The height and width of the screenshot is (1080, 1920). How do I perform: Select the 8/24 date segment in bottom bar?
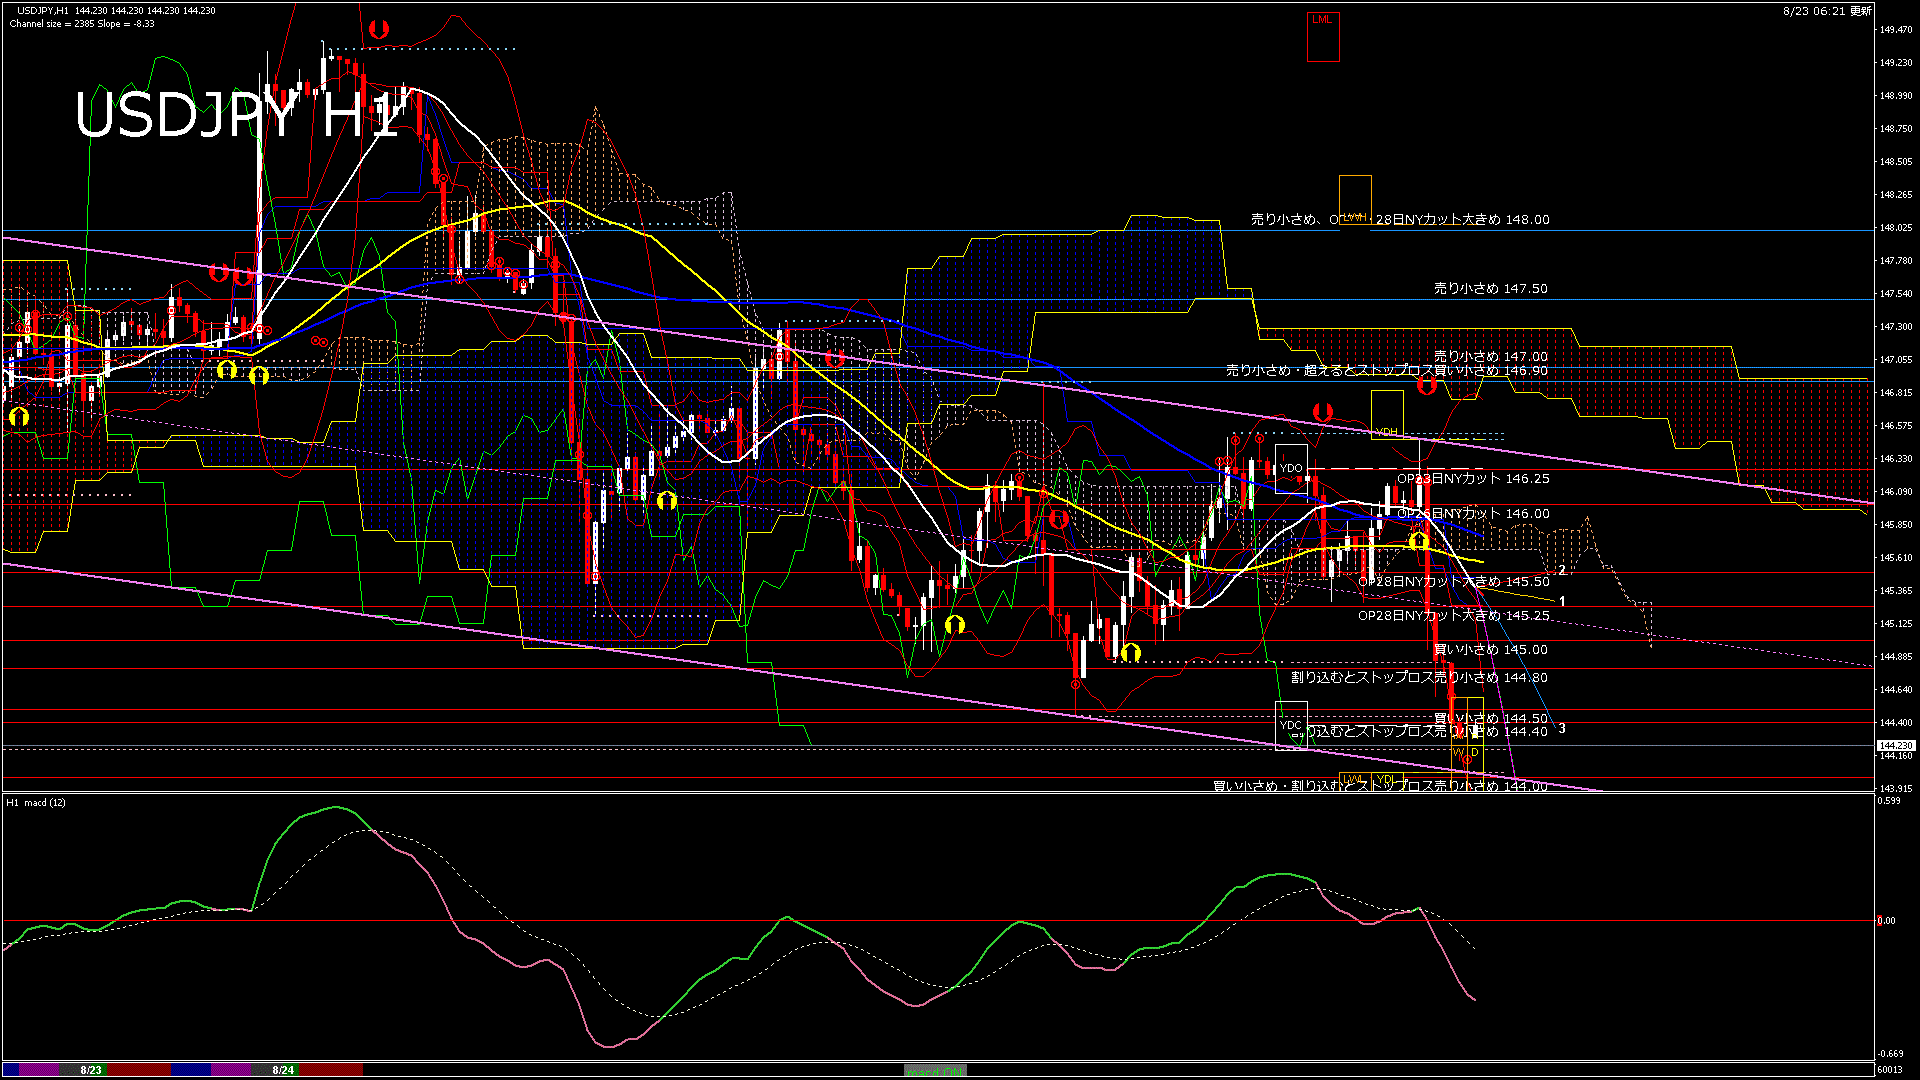[283, 1070]
